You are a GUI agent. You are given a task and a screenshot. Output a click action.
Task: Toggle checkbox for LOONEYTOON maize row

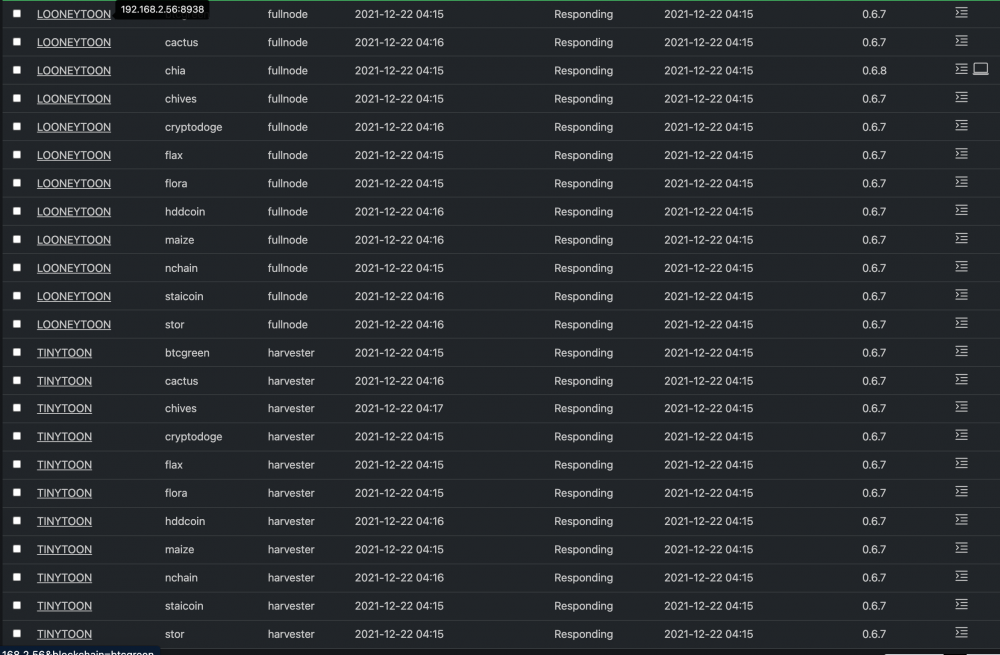pyautogui.click(x=17, y=239)
